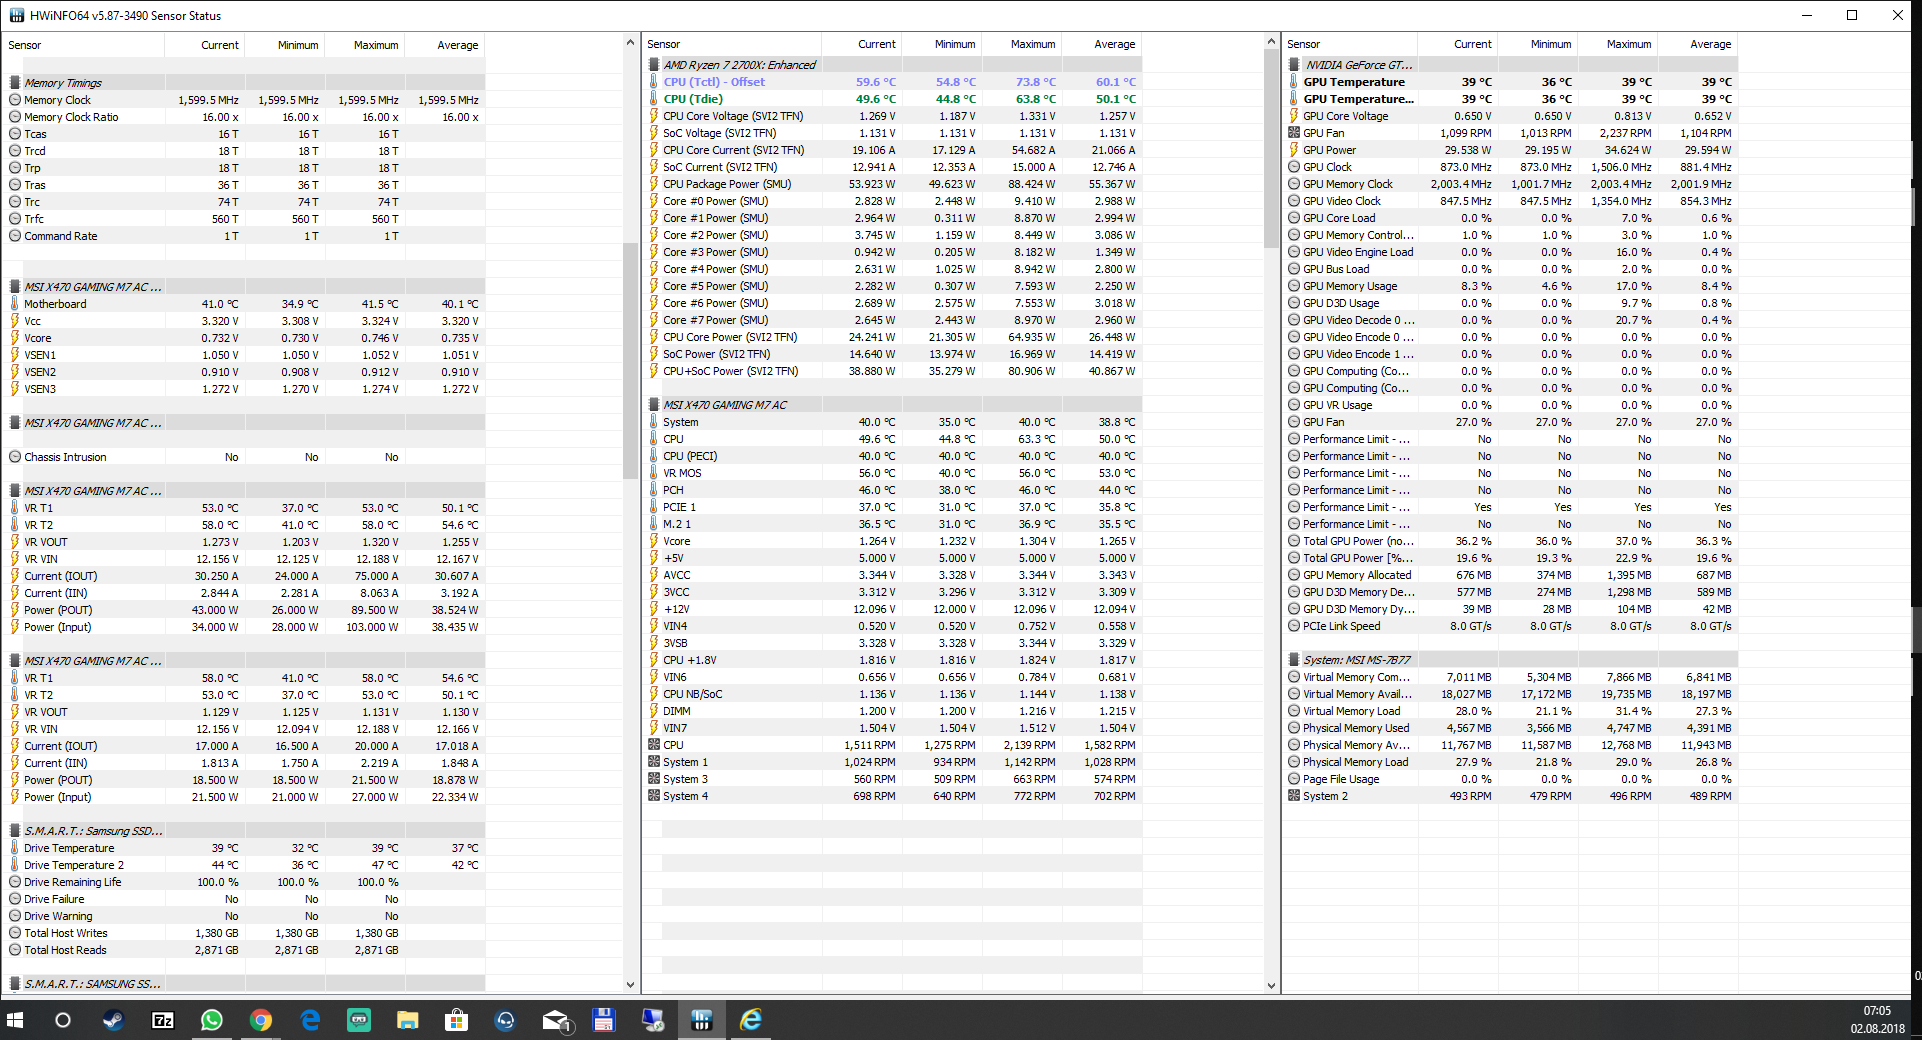This screenshot has height=1040, width=1922.
Task: Select the Physical Memory Load row
Action: (1511, 762)
